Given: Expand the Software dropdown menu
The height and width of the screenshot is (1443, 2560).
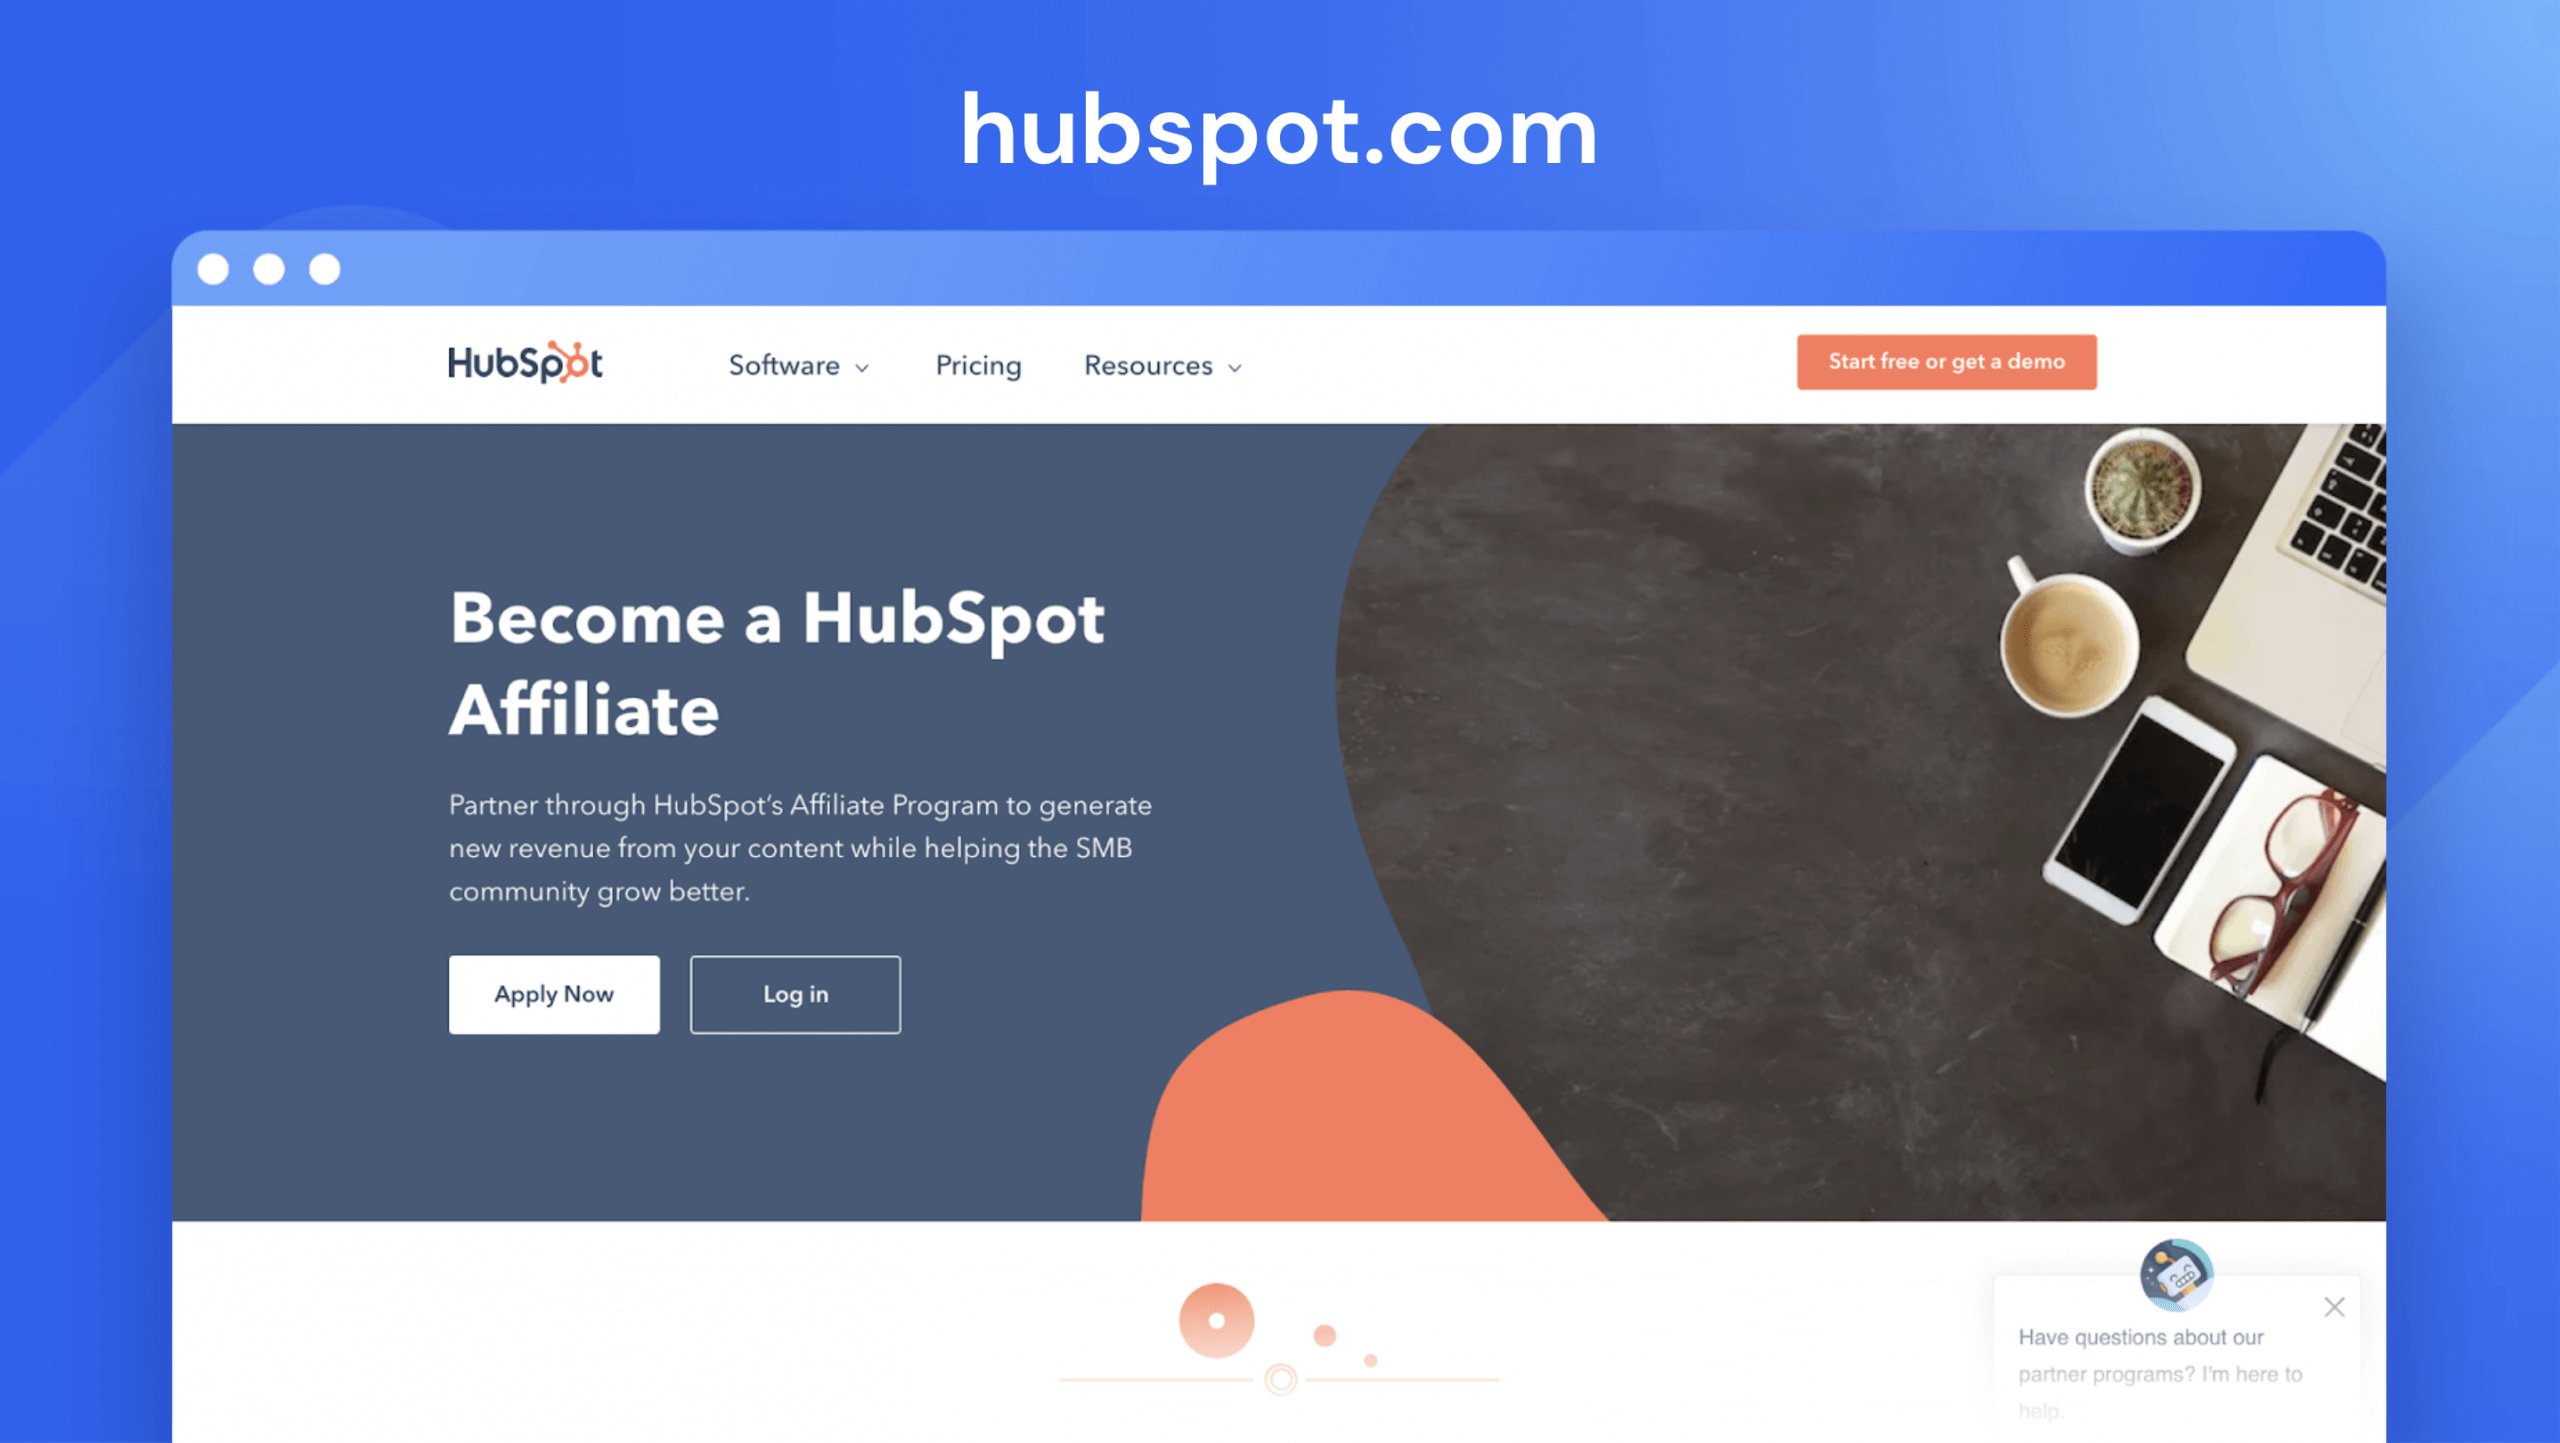Looking at the screenshot, I should [798, 366].
